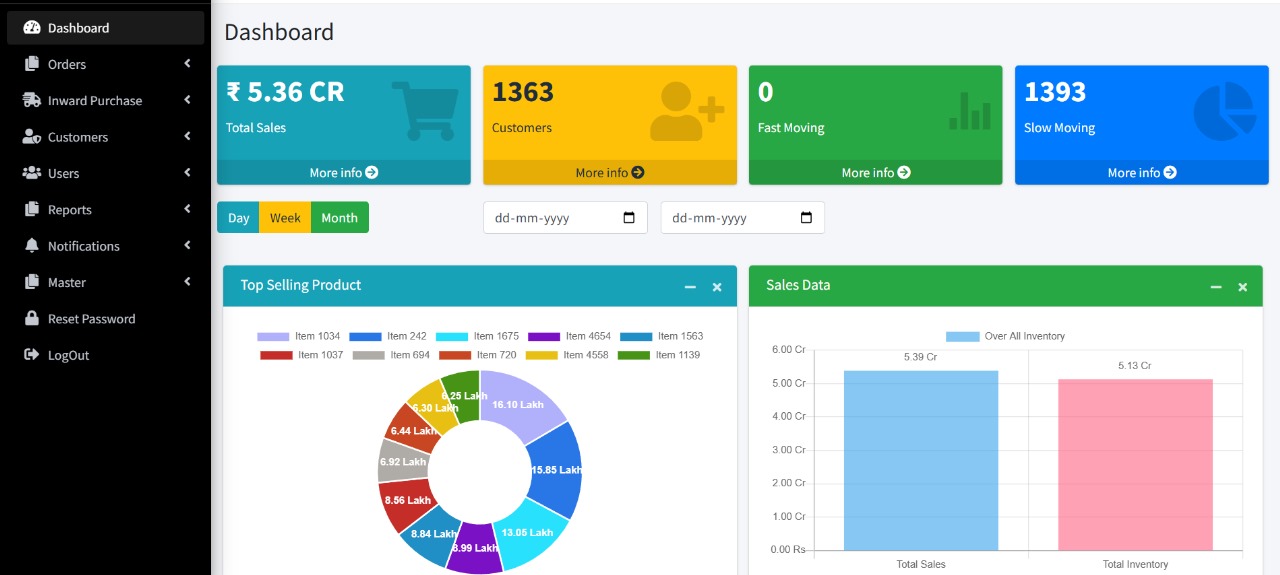Click the Total Inventory pink bar
The height and width of the screenshot is (575, 1280).
click(x=1135, y=465)
